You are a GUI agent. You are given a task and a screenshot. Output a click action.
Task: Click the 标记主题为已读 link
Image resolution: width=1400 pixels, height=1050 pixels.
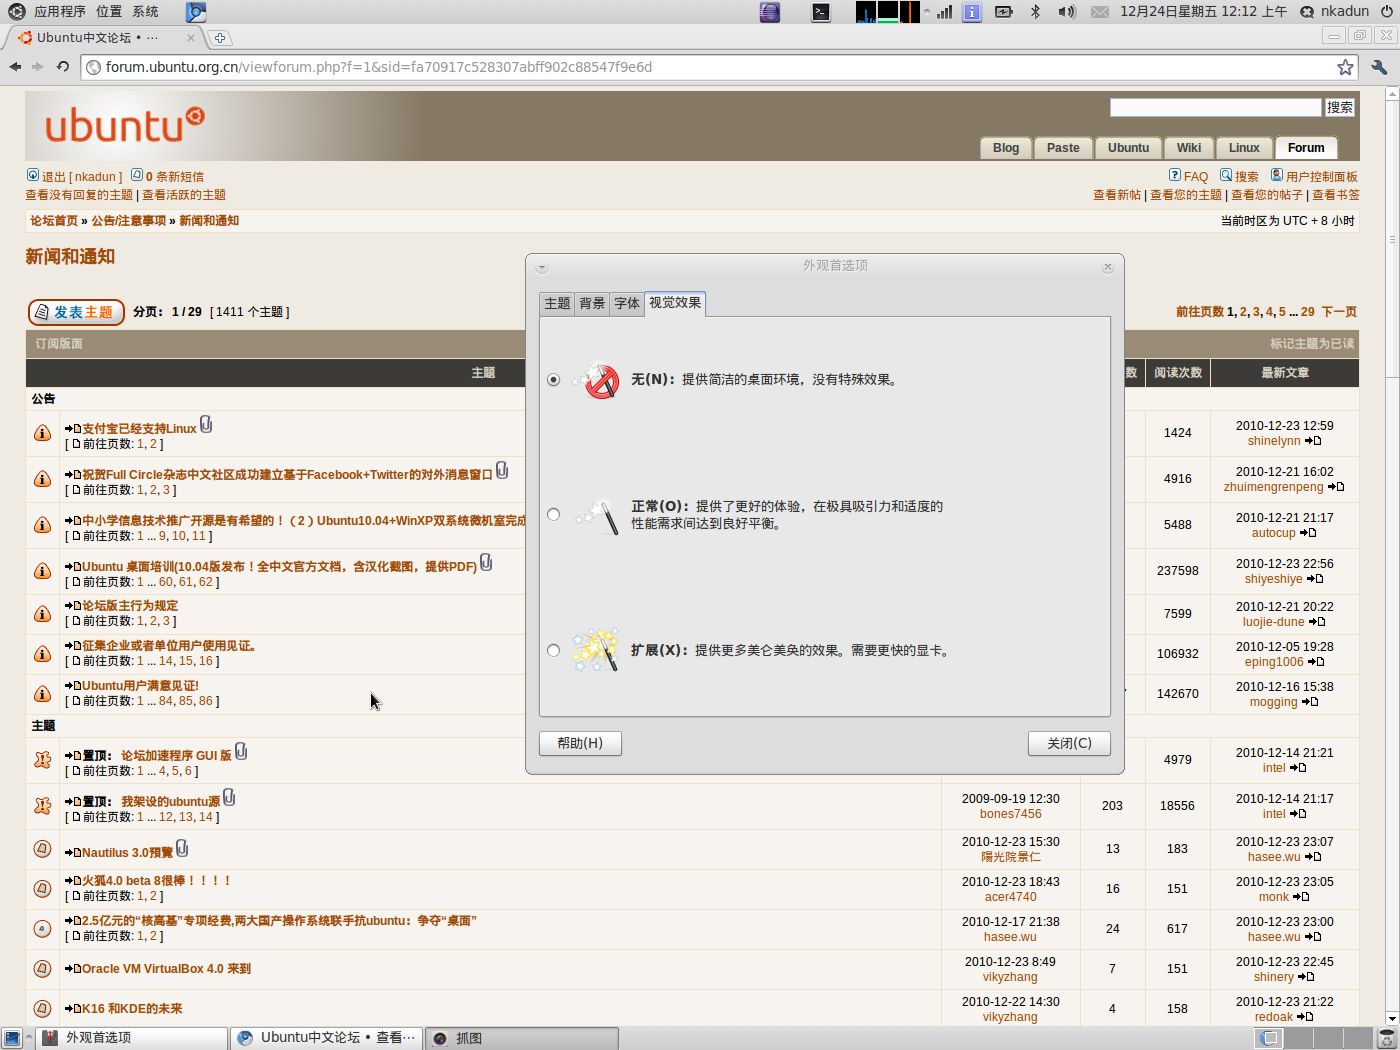[x=1312, y=344]
